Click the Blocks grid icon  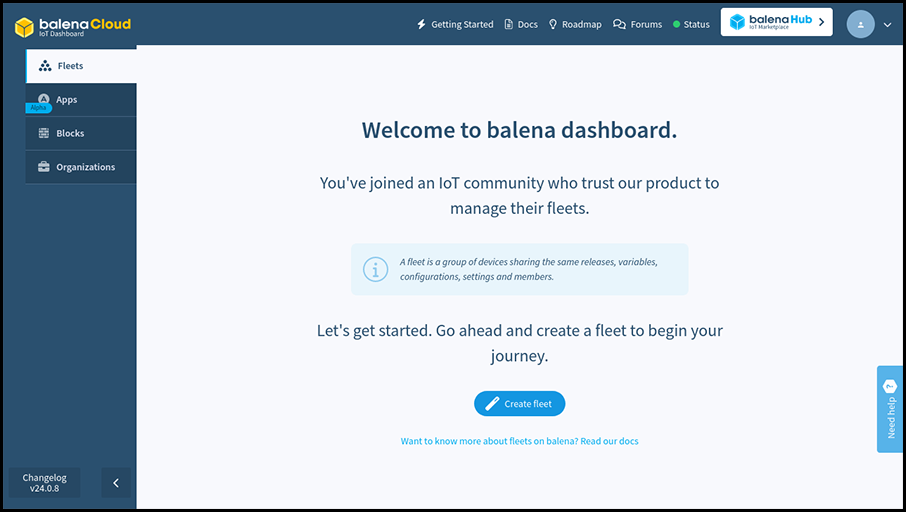click(43, 133)
